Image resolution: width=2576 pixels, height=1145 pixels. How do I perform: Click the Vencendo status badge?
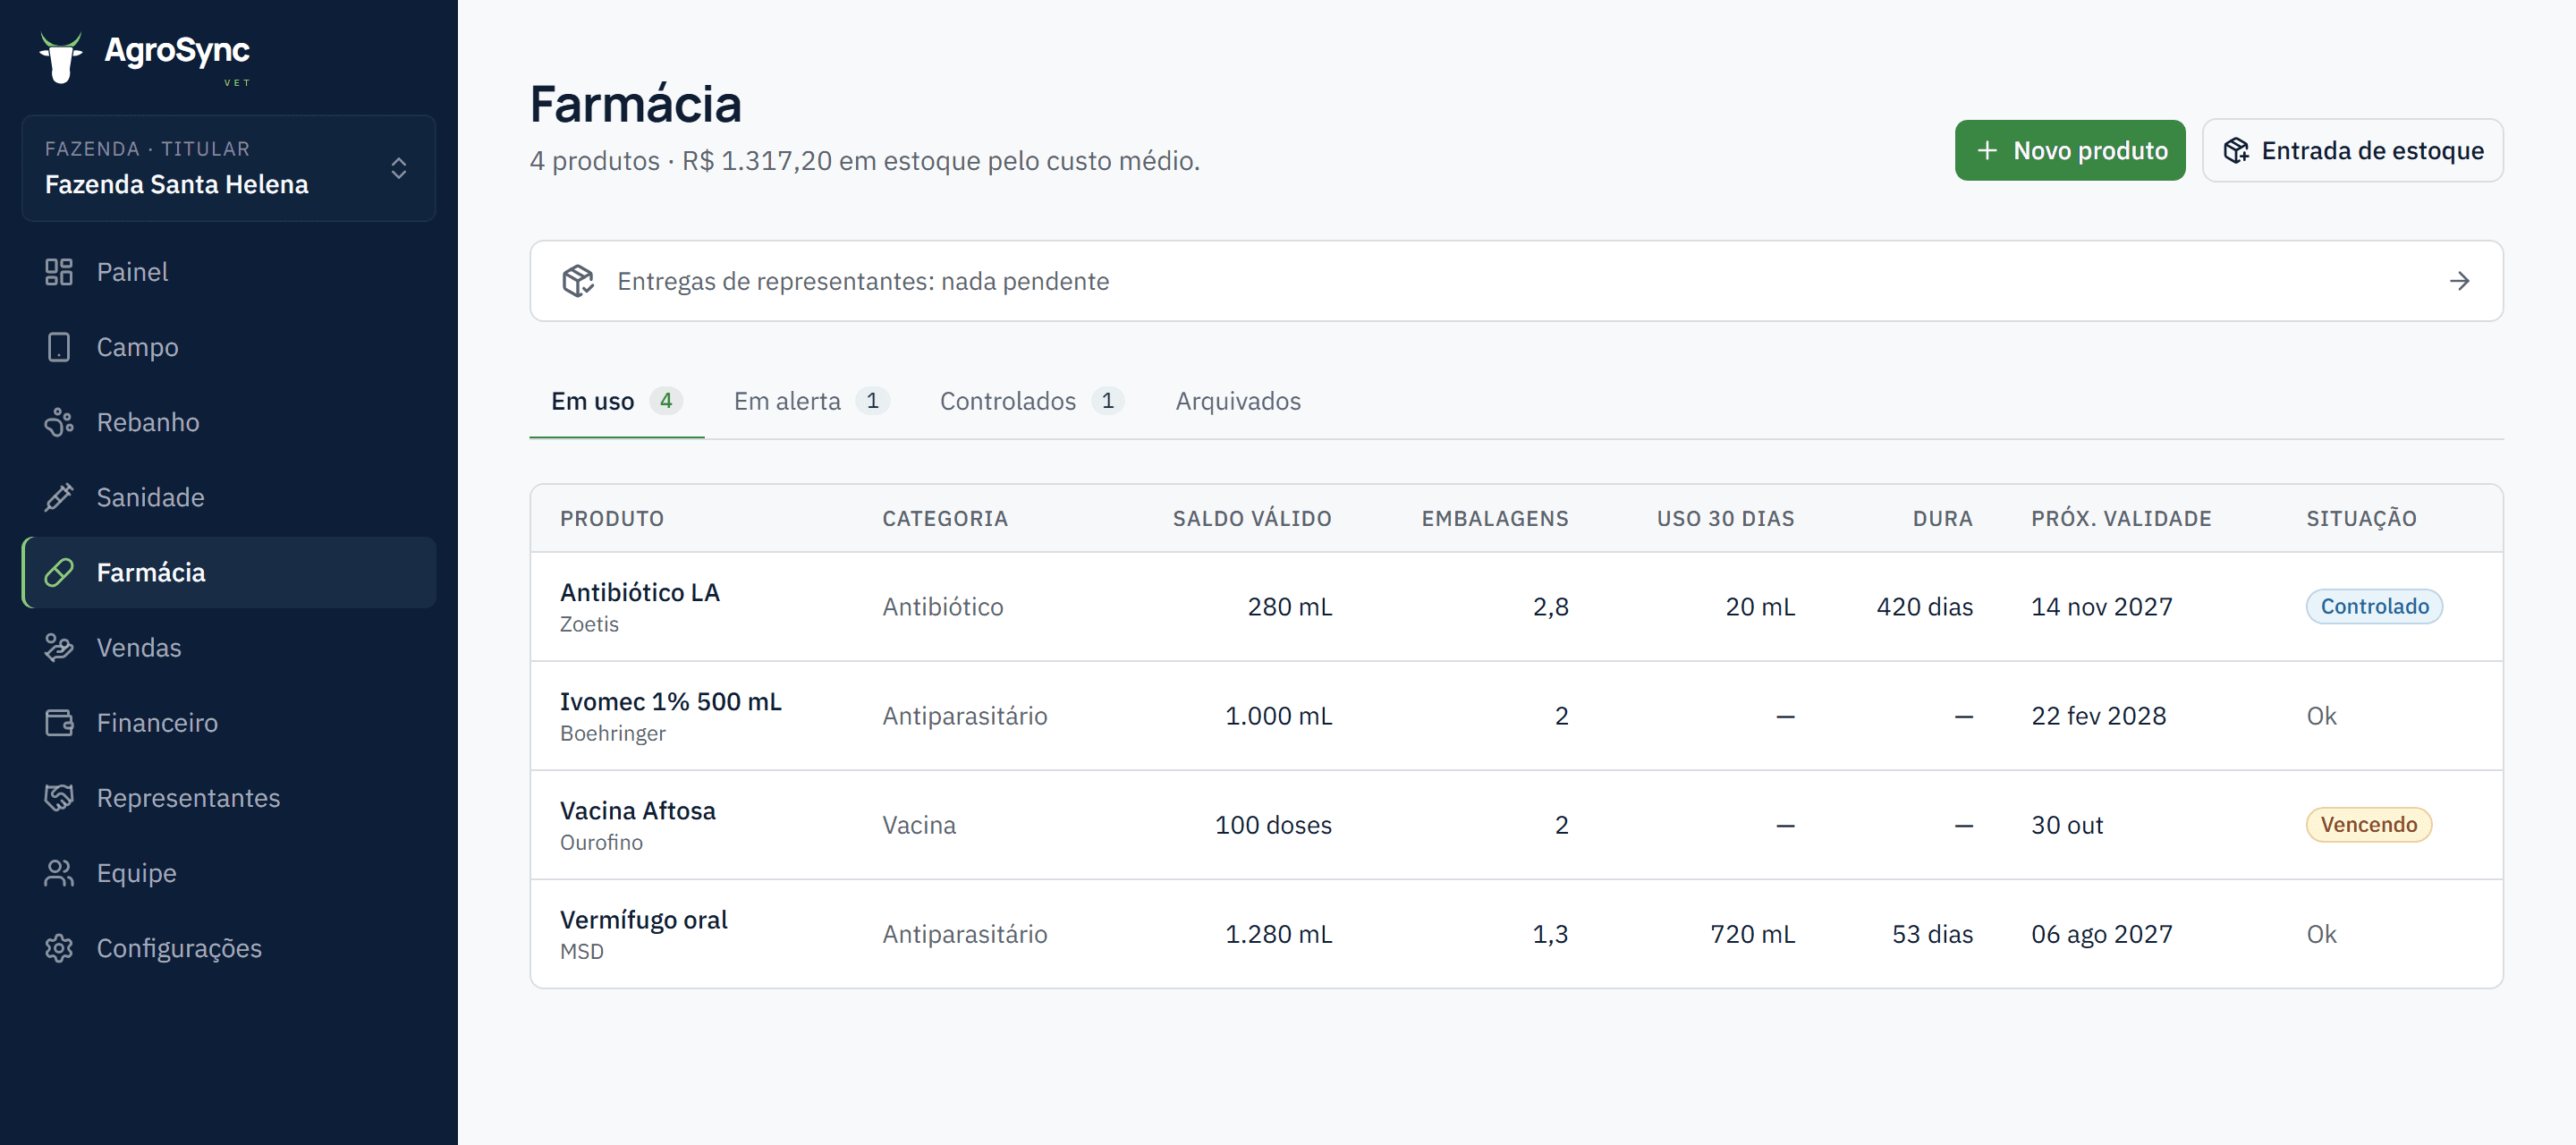pos(2368,824)
